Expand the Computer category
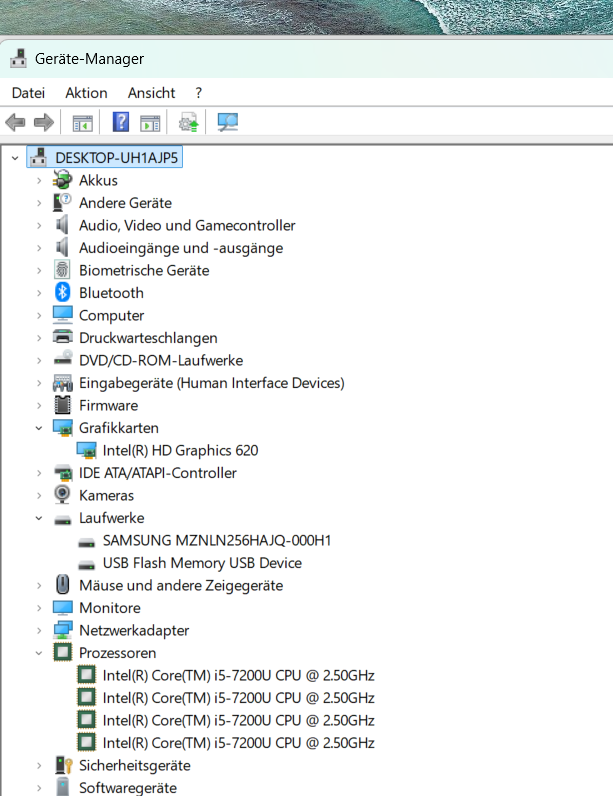Viewport: 613px width, 796px height. tap(39, 315)
